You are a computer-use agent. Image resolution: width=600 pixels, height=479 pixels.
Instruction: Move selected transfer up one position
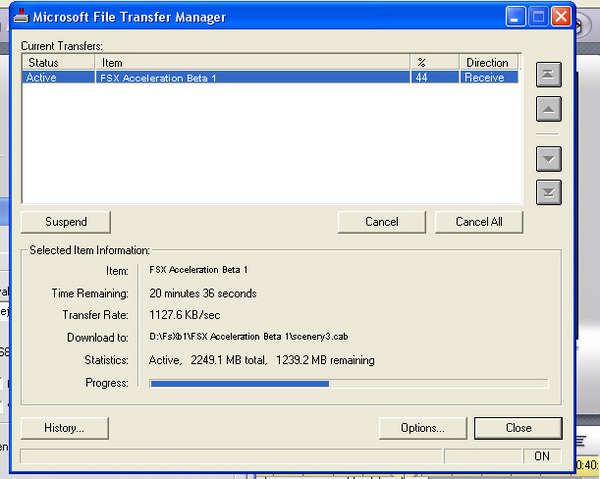[548, 109]
